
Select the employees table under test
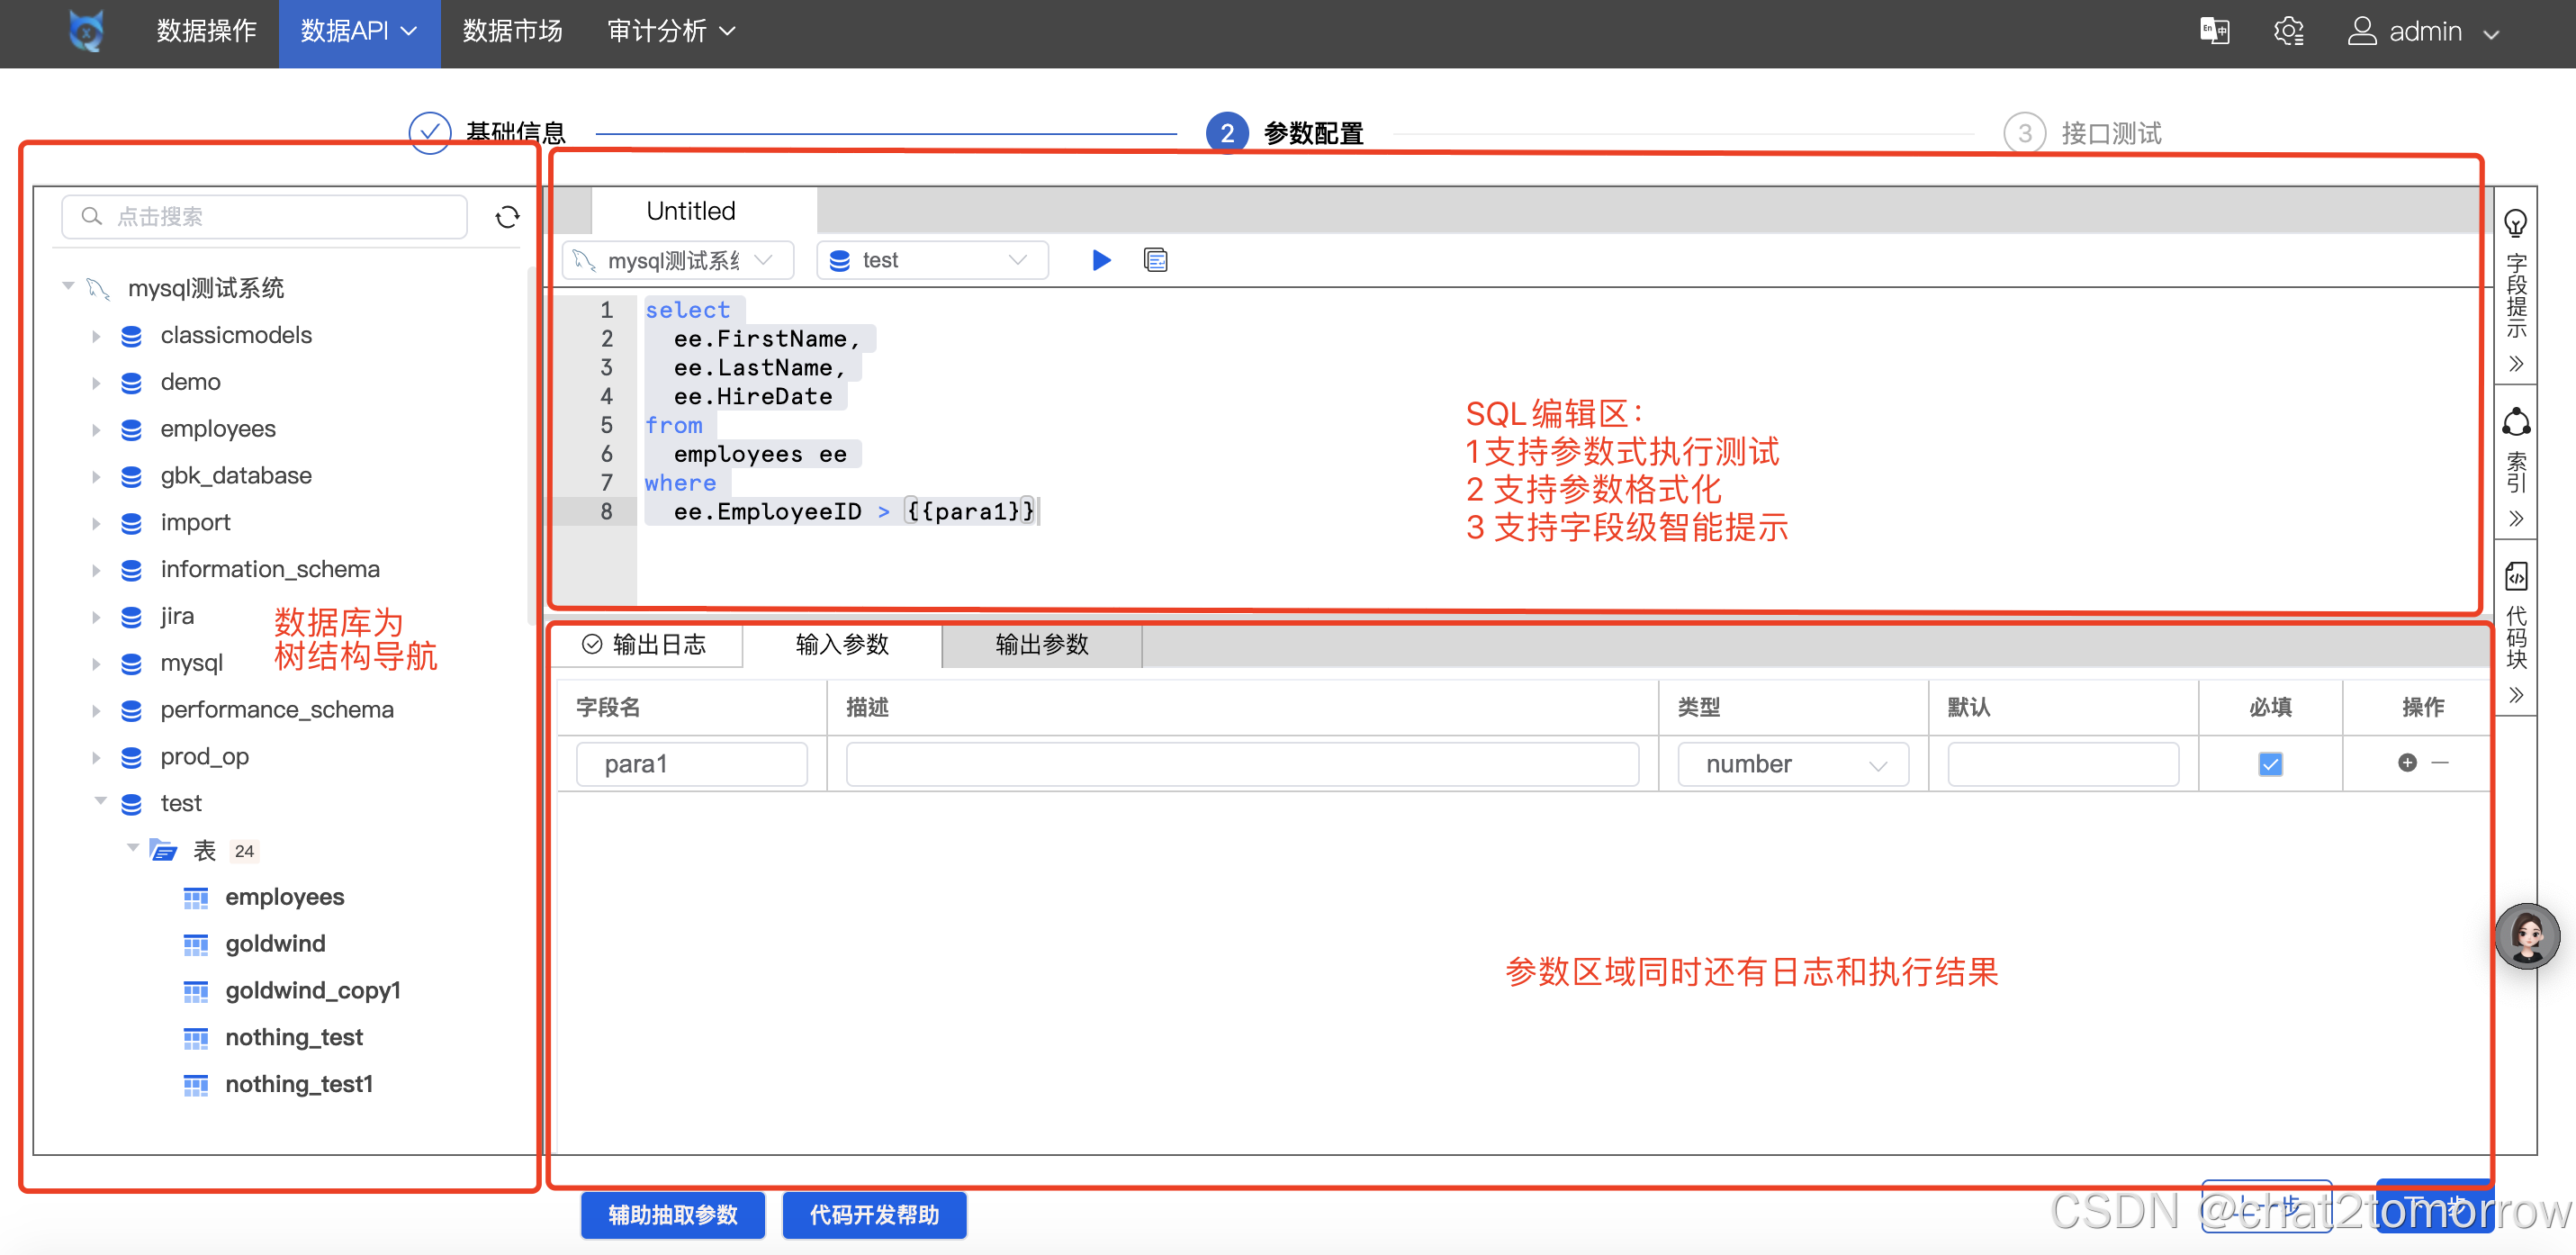(x=284, y=896)
